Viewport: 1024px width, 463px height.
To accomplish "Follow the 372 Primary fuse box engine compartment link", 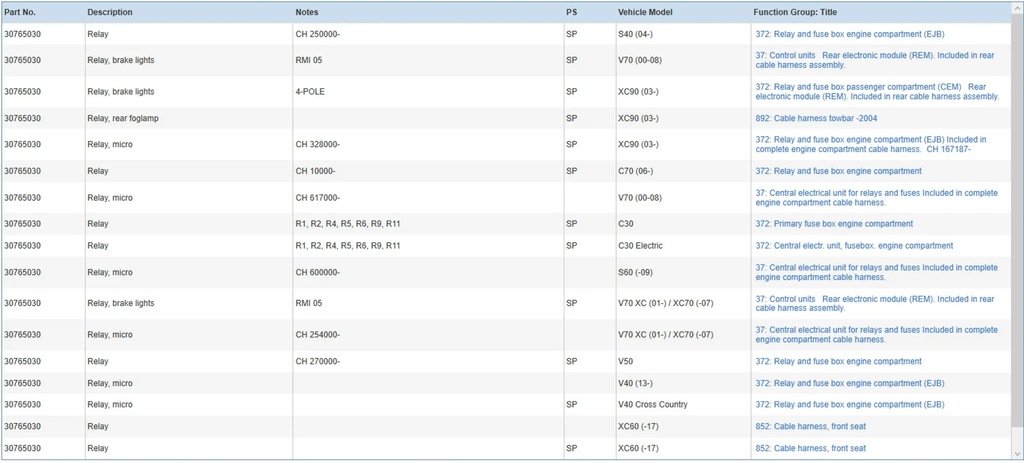I will coord(834,224).
